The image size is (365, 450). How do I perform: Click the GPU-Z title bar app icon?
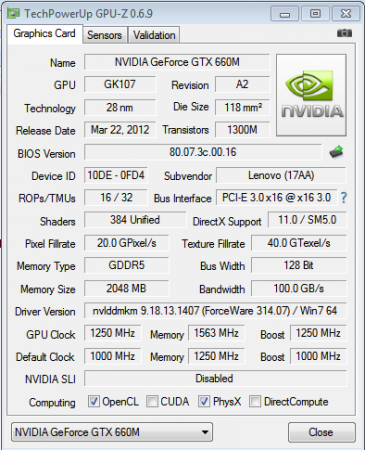point(14,14)
